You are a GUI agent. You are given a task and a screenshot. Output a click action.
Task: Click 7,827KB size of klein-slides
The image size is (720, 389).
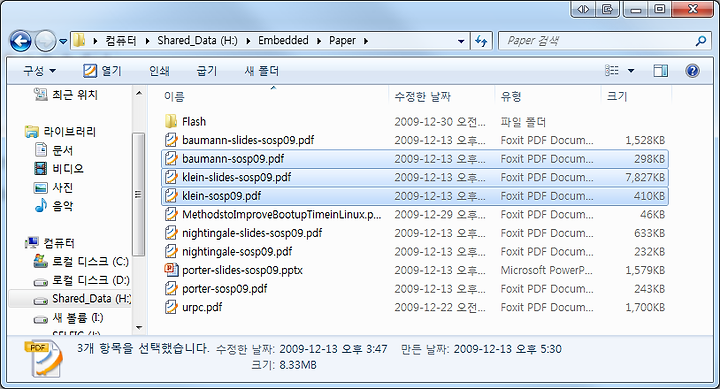pos(645,177)
